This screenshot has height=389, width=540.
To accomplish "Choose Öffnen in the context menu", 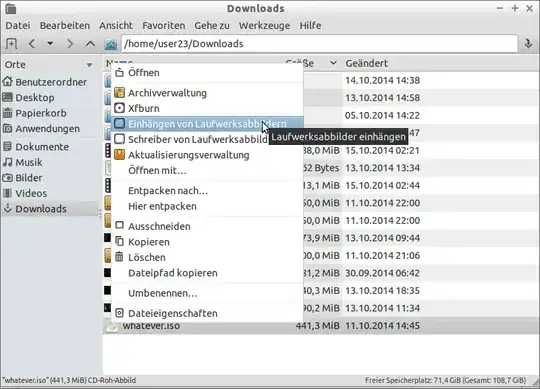I will coord(207,73).
